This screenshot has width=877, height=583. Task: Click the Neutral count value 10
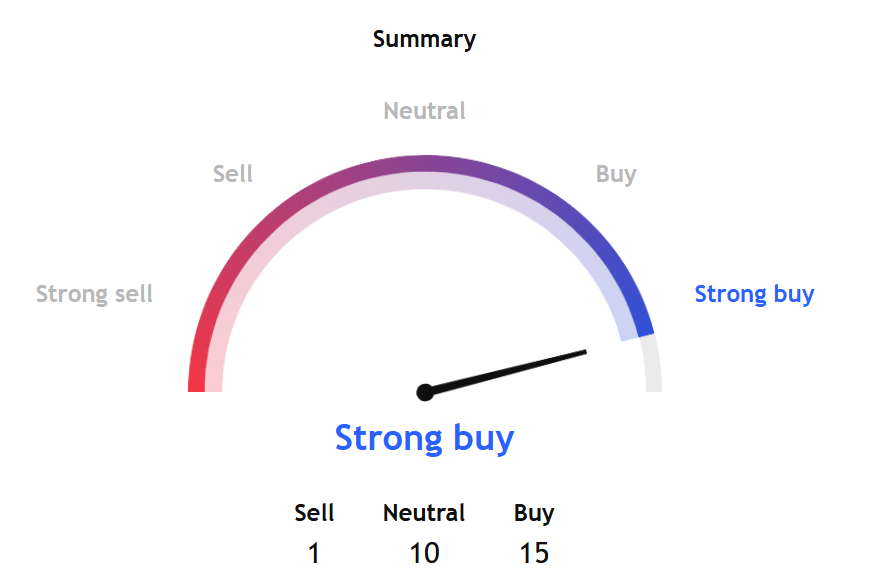(x=424, y=553)
